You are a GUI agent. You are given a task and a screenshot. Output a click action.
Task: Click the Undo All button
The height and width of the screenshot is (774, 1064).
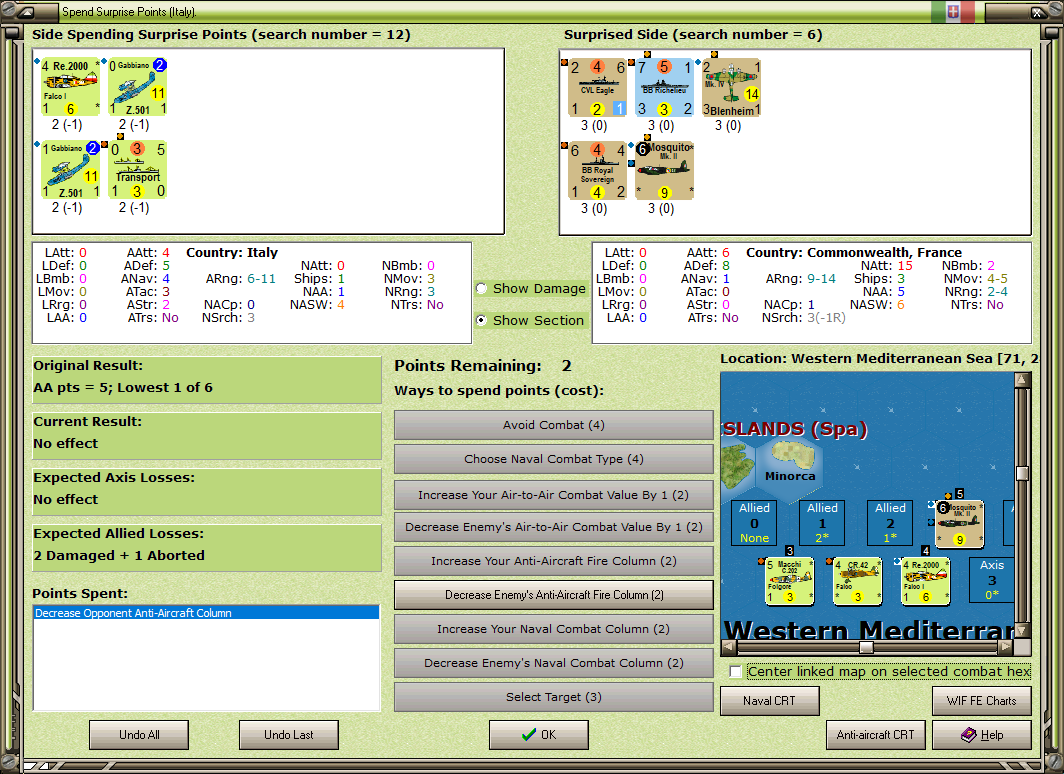coord(139,735)
